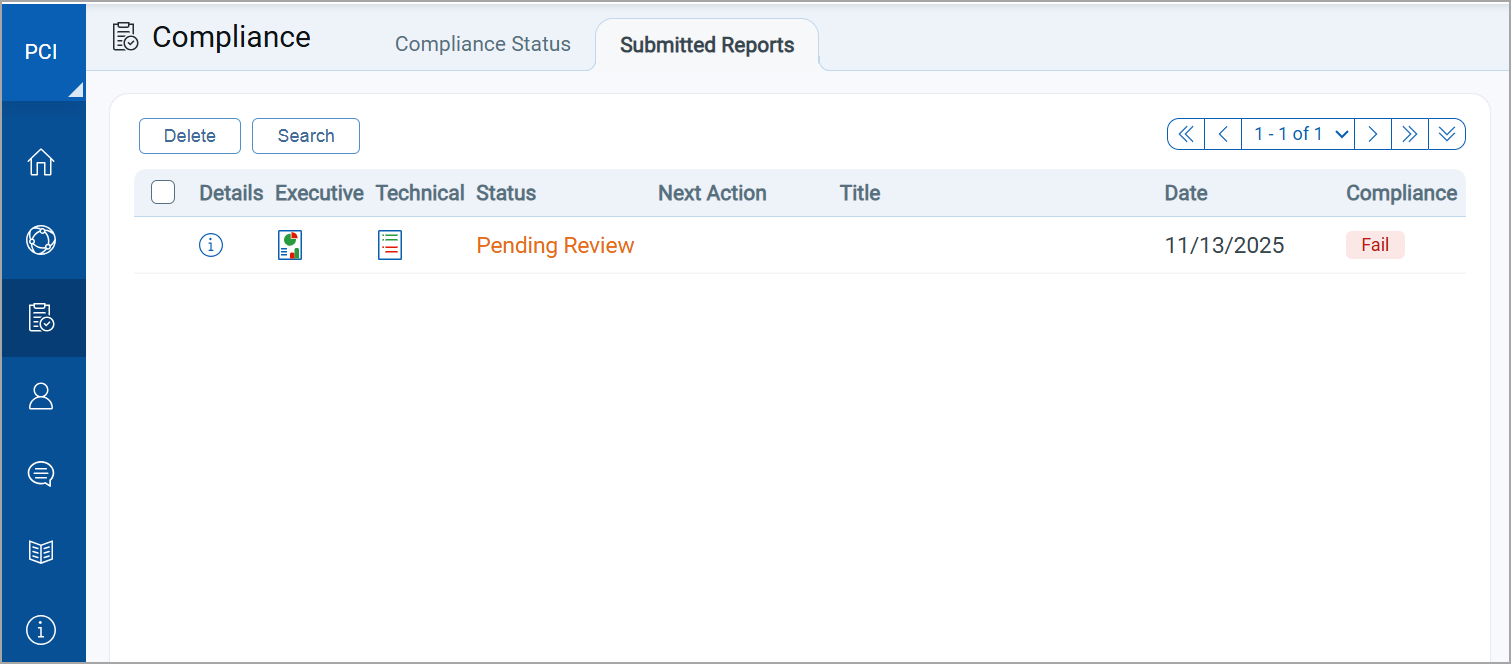Switch to the Compliance Status tab
Image resolution: width=1511 pixels, height=664 pixels.
483,44
